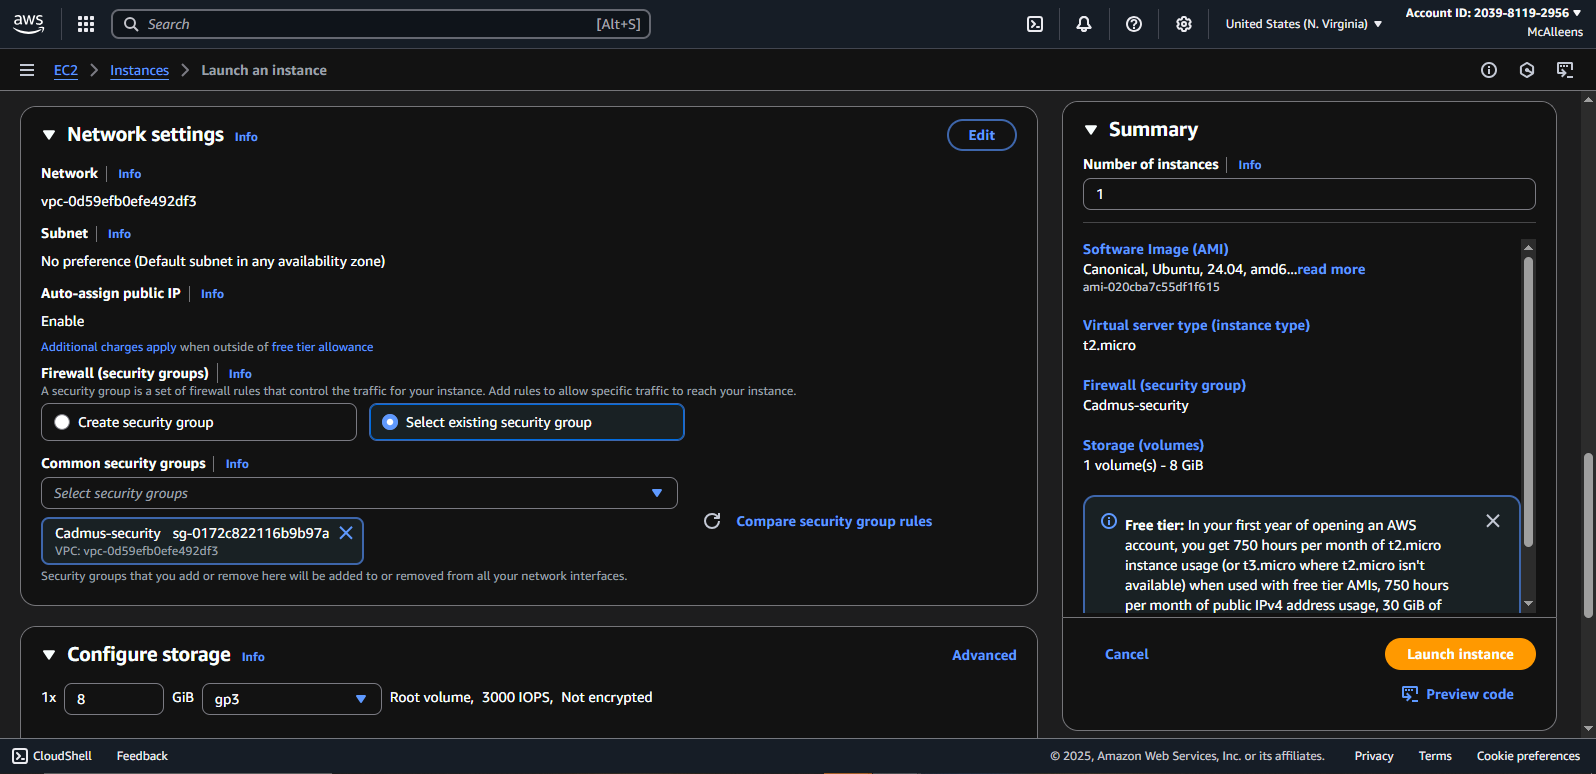1596x774 pixels.
Task: Open Advanced storage configuration
Action: click(x=984, y=655)
